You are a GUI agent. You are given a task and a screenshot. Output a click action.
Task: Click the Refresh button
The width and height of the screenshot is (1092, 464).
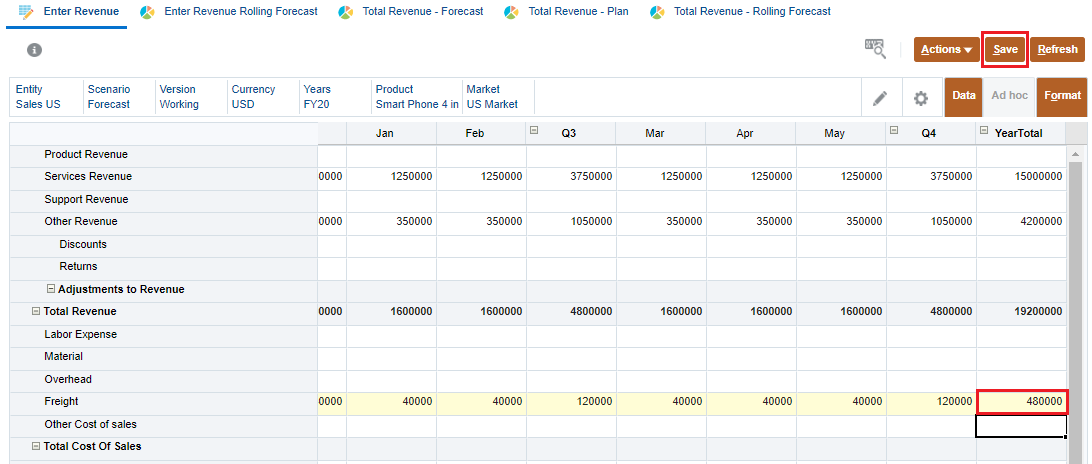[1057, 49]
